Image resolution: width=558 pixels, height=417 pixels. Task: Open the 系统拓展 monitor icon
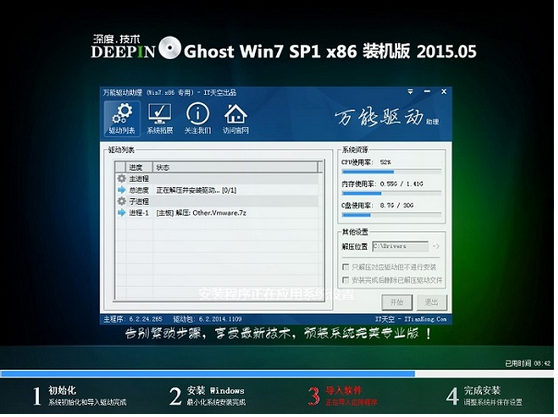[x=160, y=118]
